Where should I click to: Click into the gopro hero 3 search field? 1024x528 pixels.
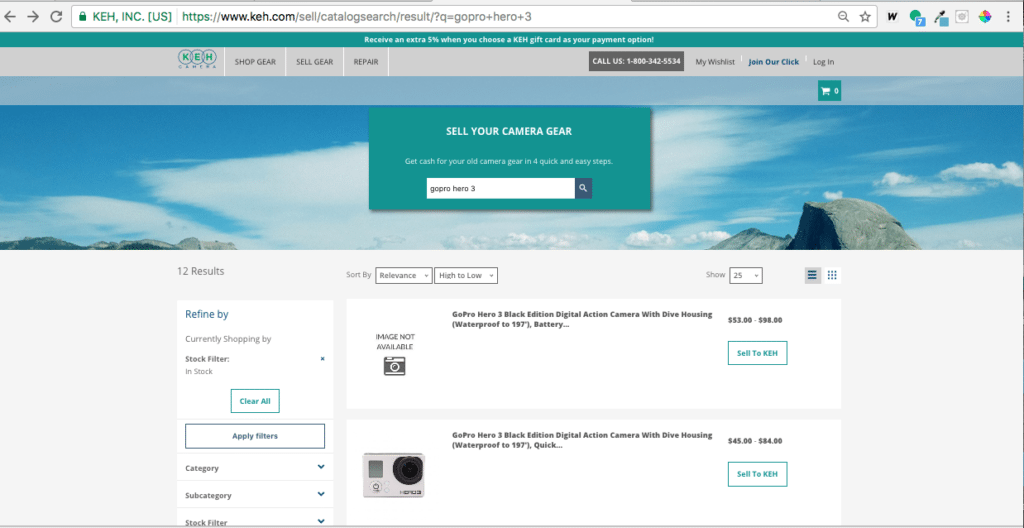pyautogui.click(x=500, y=188)
